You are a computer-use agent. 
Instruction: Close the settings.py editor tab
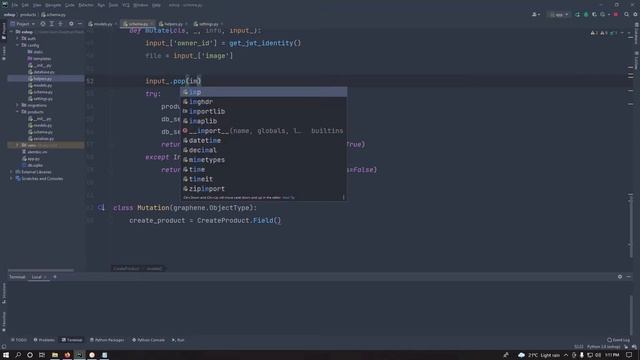[x=222, y=24]
